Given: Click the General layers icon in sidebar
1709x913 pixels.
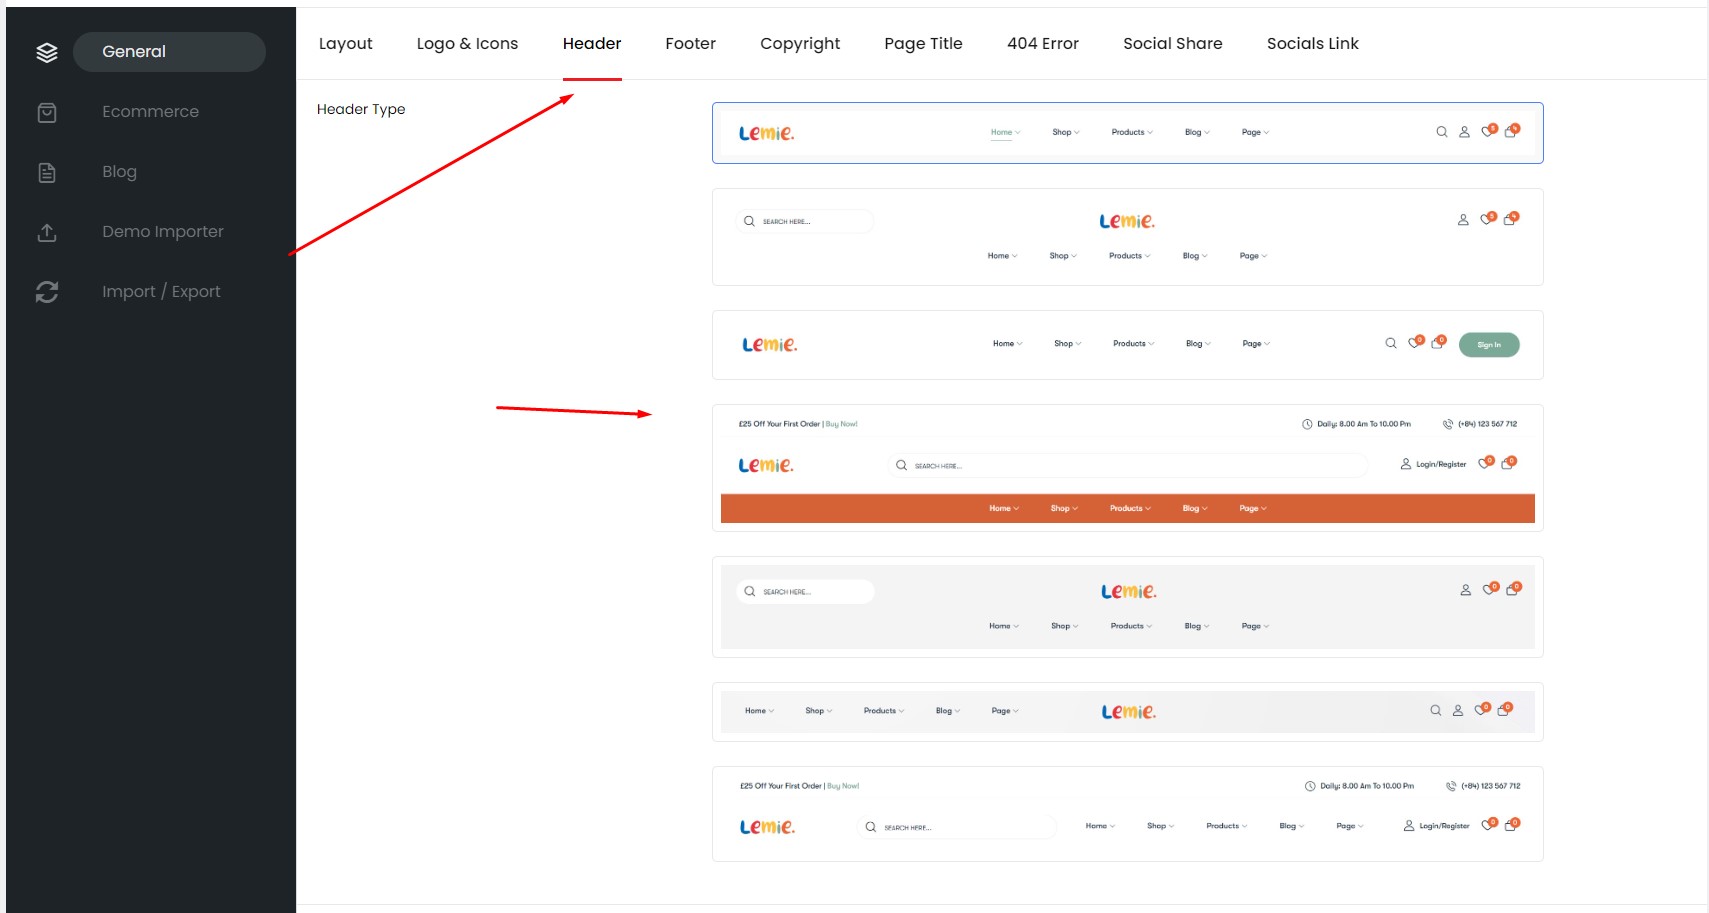Looking at the screenshot, I should pyautogui.click(x=47, y=52).
